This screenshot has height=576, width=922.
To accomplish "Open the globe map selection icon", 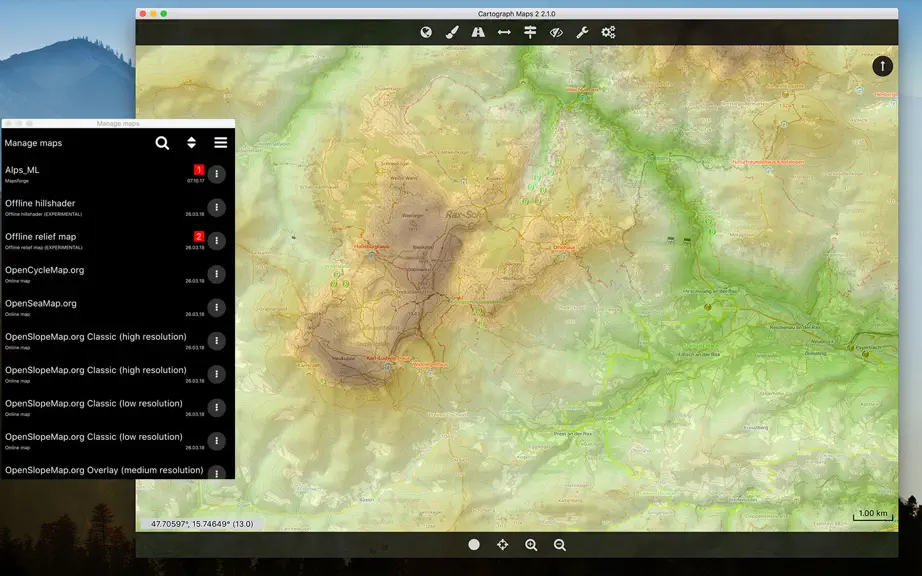I will click(426, 32).
